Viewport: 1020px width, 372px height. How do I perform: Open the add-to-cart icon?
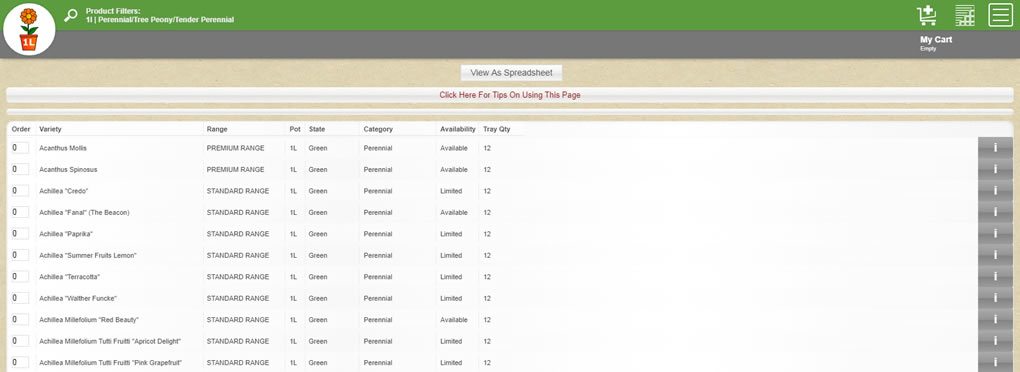pos(926,15)
